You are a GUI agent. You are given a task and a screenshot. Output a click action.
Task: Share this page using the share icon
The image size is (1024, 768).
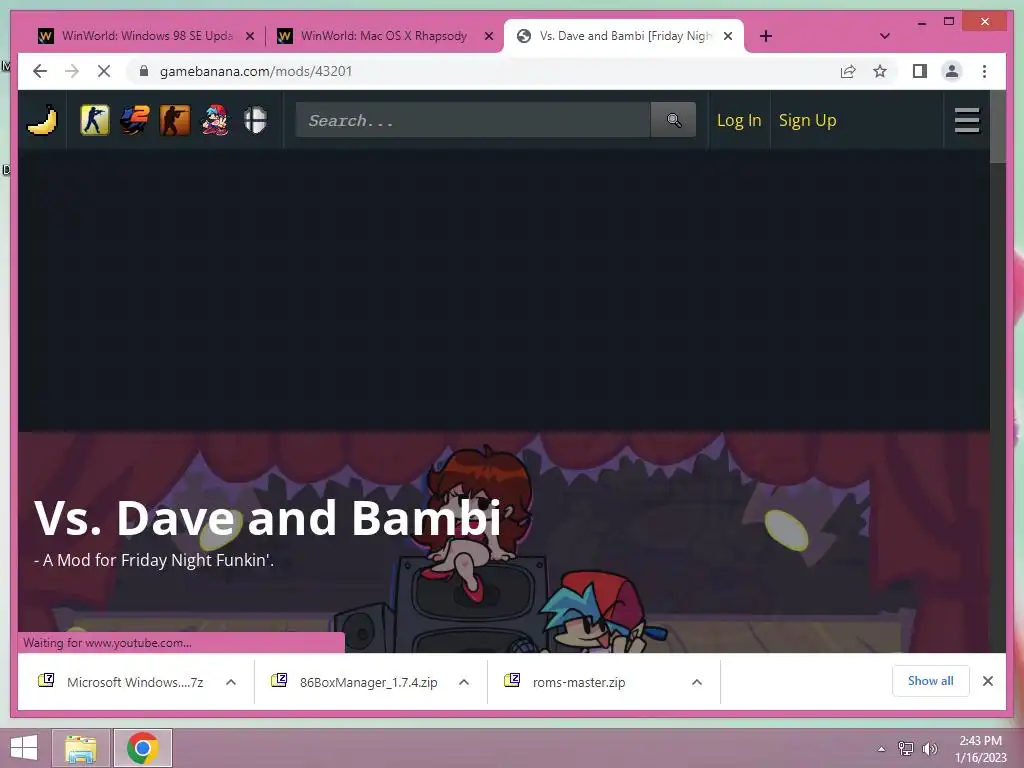click(848, 71)
